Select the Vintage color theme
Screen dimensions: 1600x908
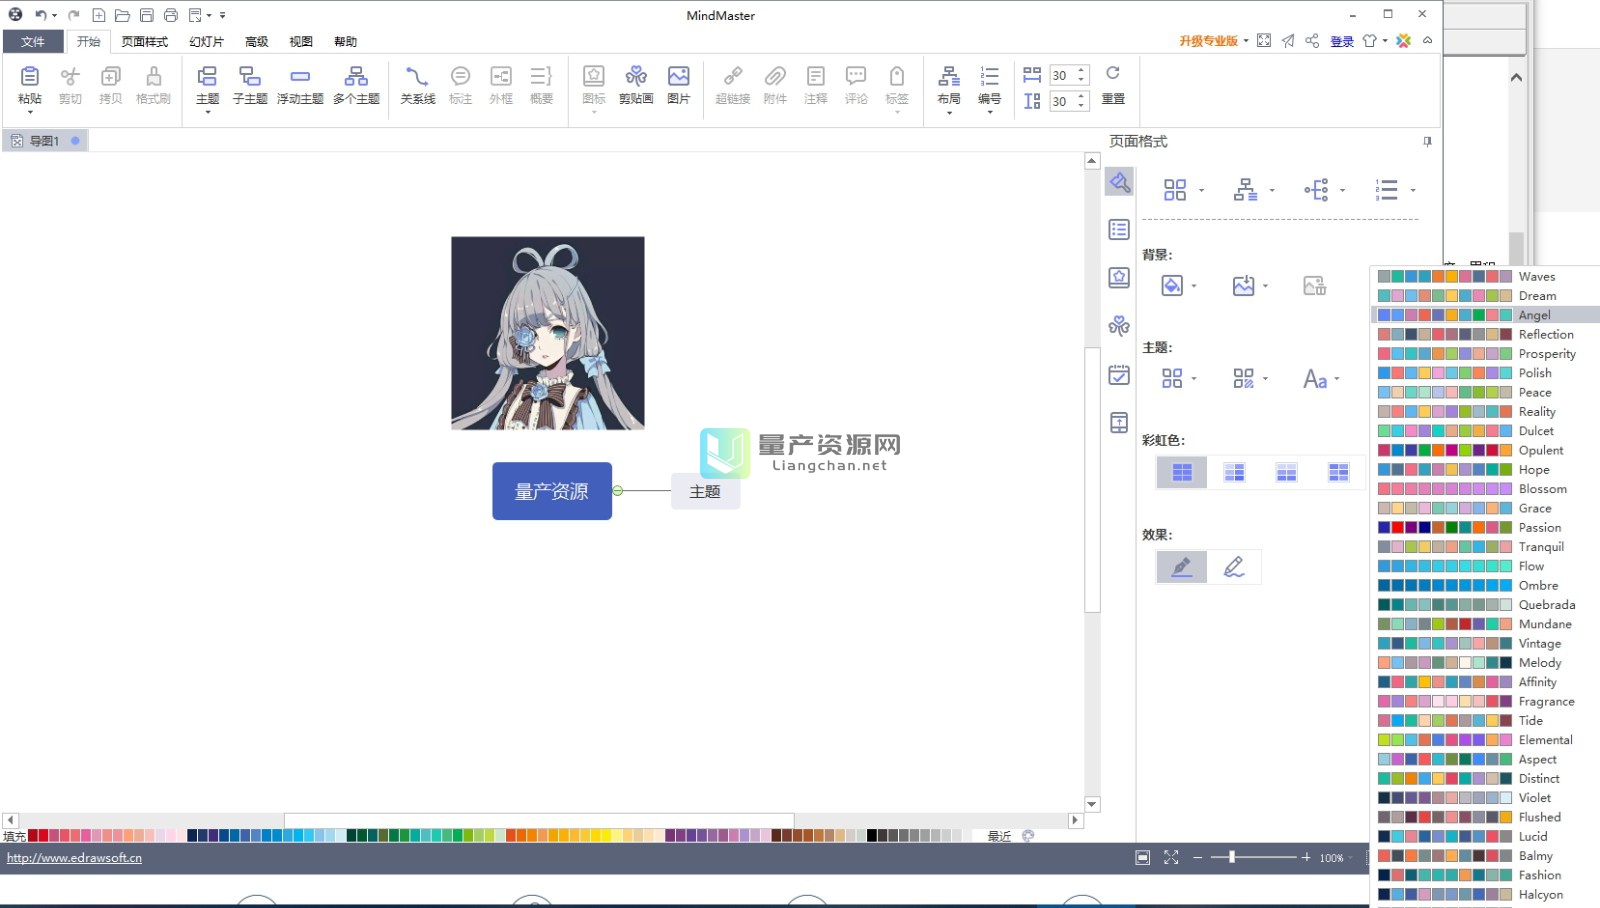pyautogui.click(x=1486, y=643)
